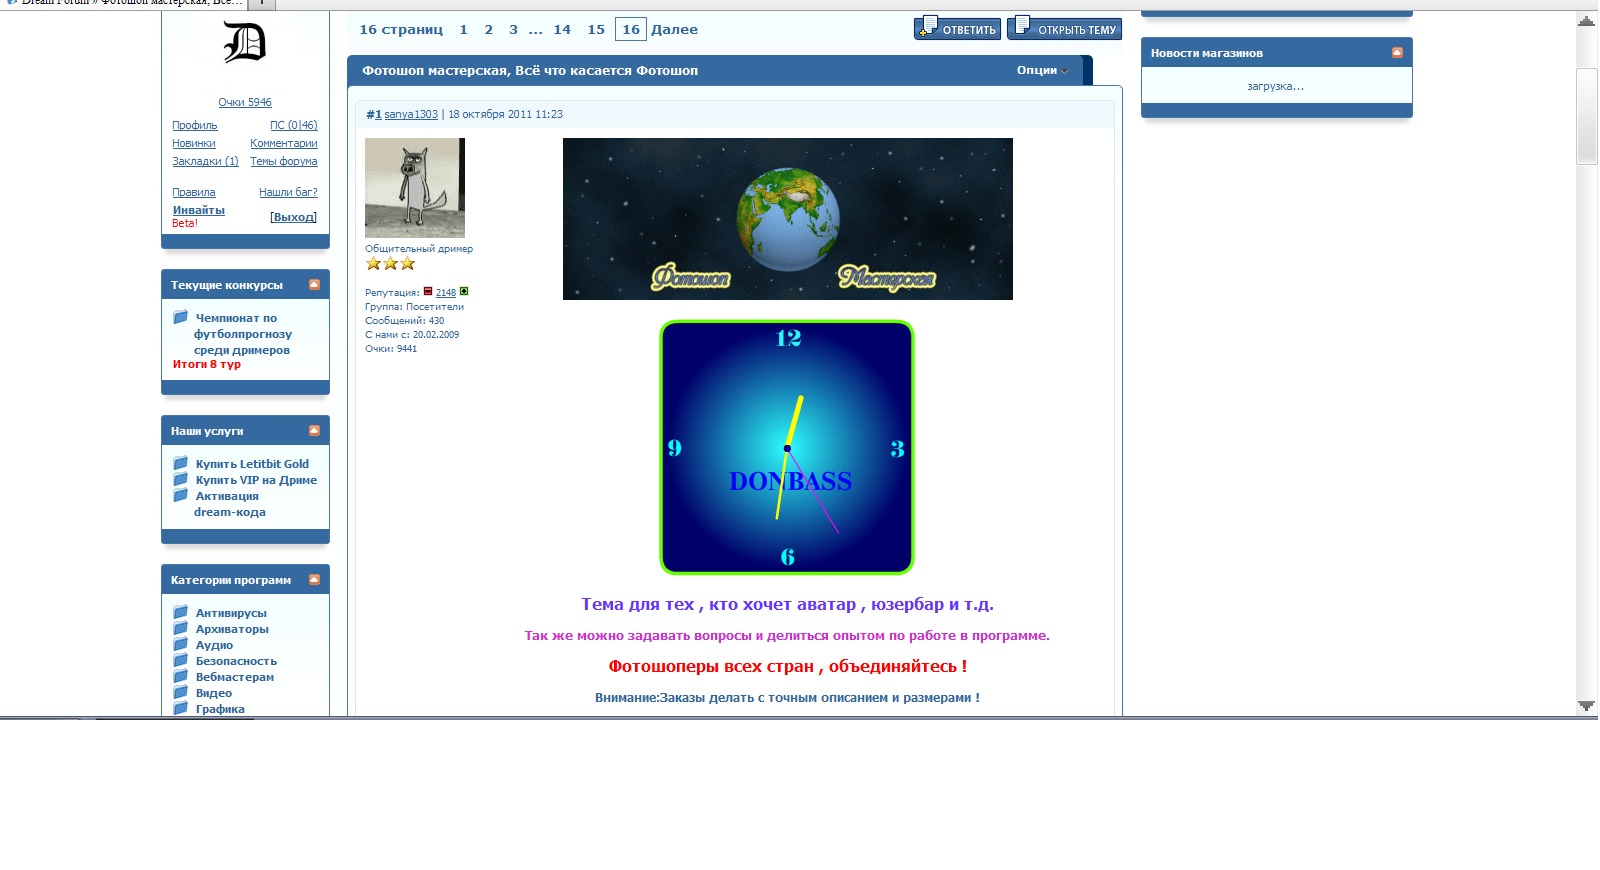Collapse the Наши услуги block
This screenshot has width=1600, height=870.
314,431
